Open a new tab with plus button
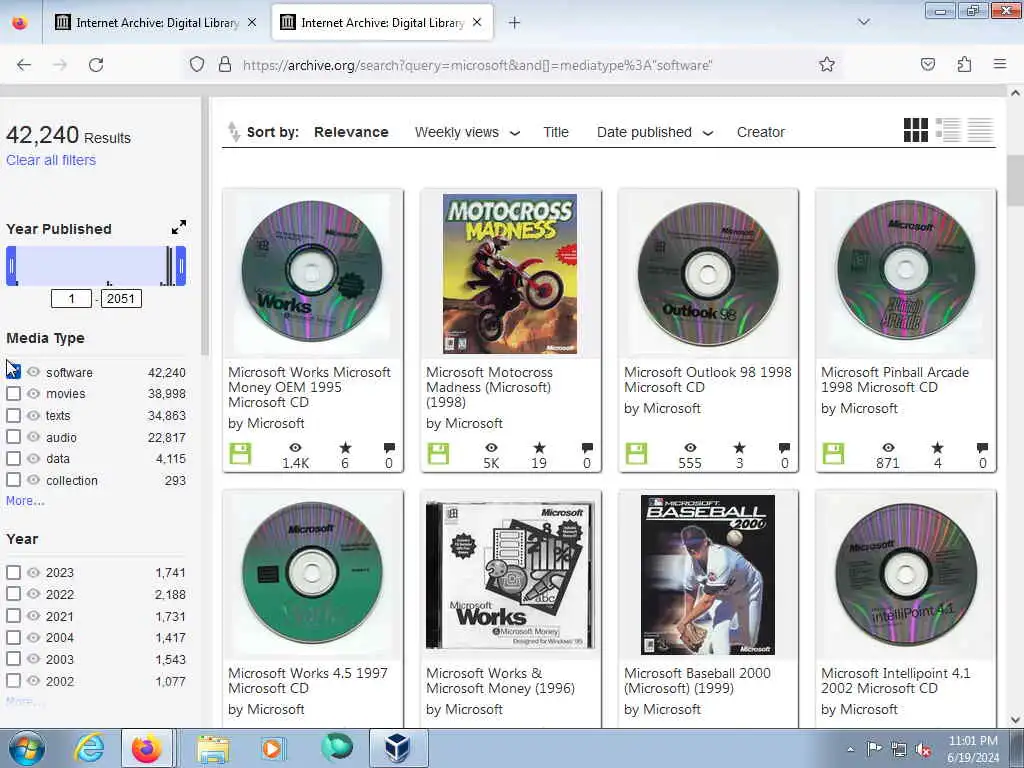The height and width of the screenshot is (768, 1024). point(515,23)
